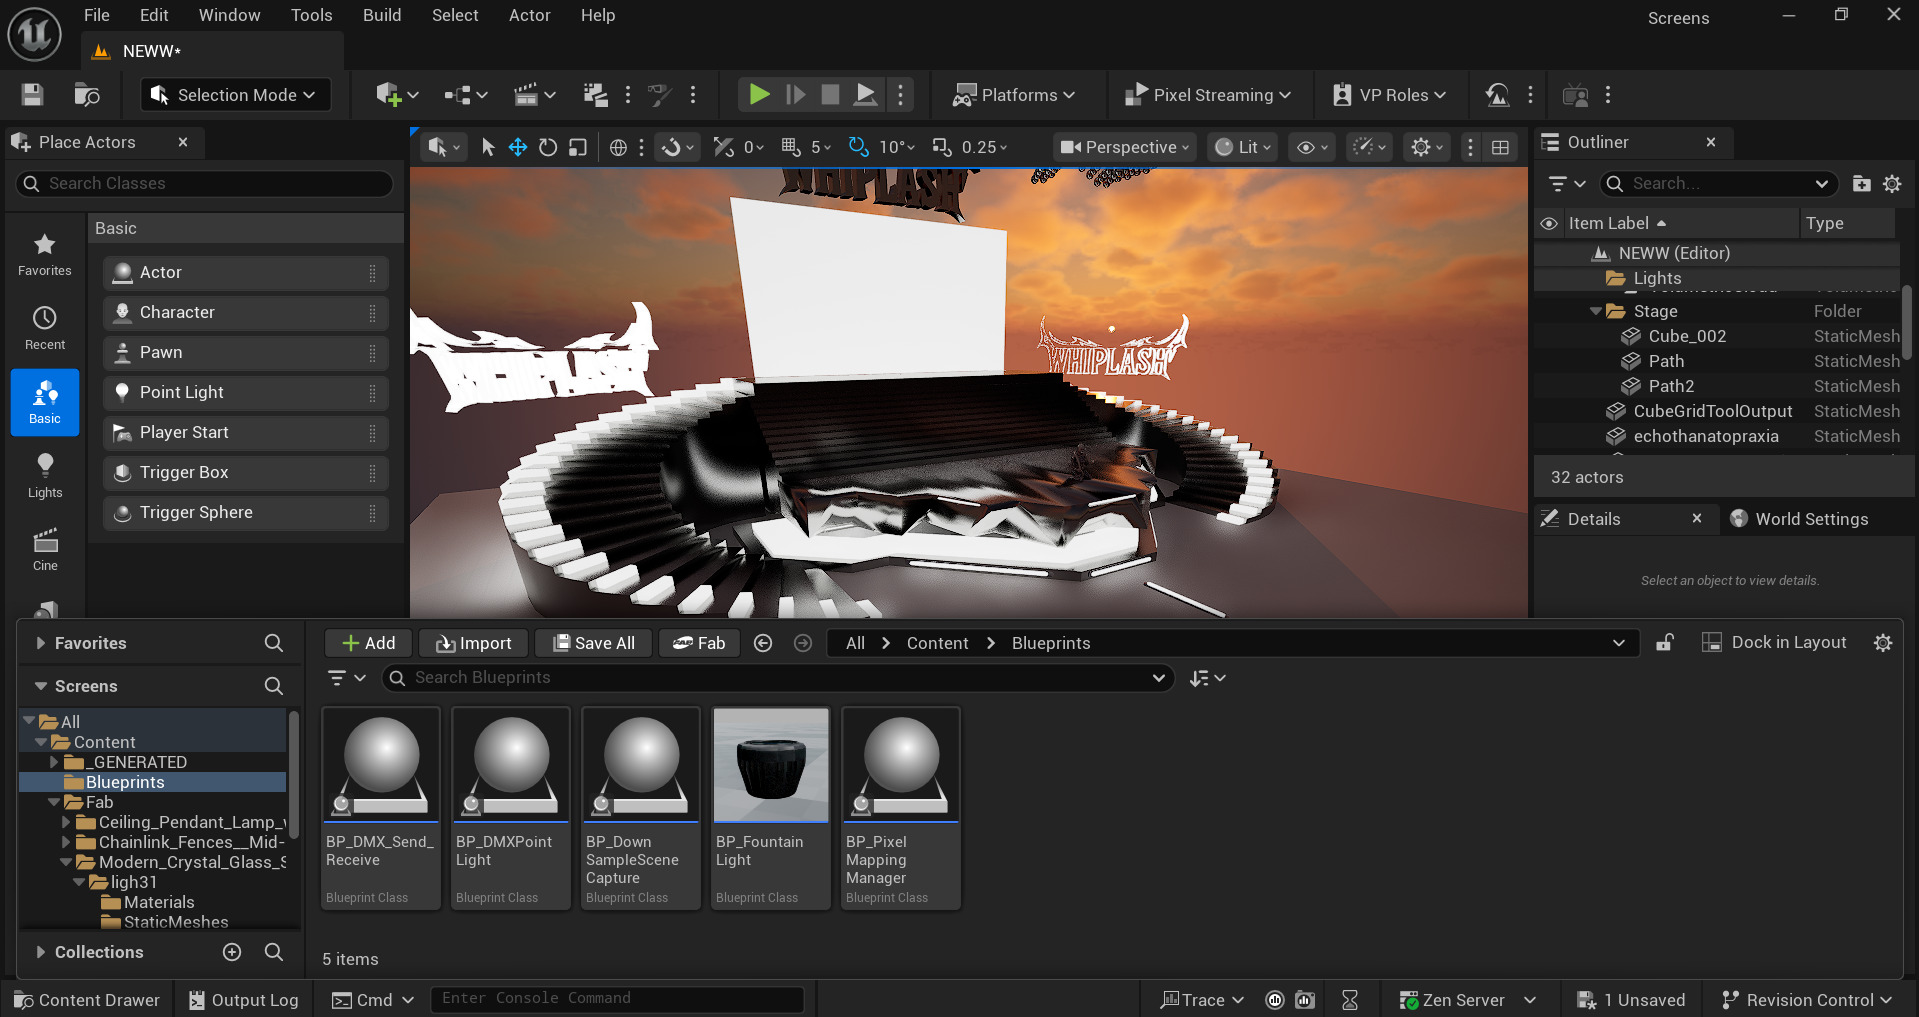Screen dimensions: 1919x1017
Task: Toggle rotation snapping icon beside 10°
Action: (x=858, y=147)
